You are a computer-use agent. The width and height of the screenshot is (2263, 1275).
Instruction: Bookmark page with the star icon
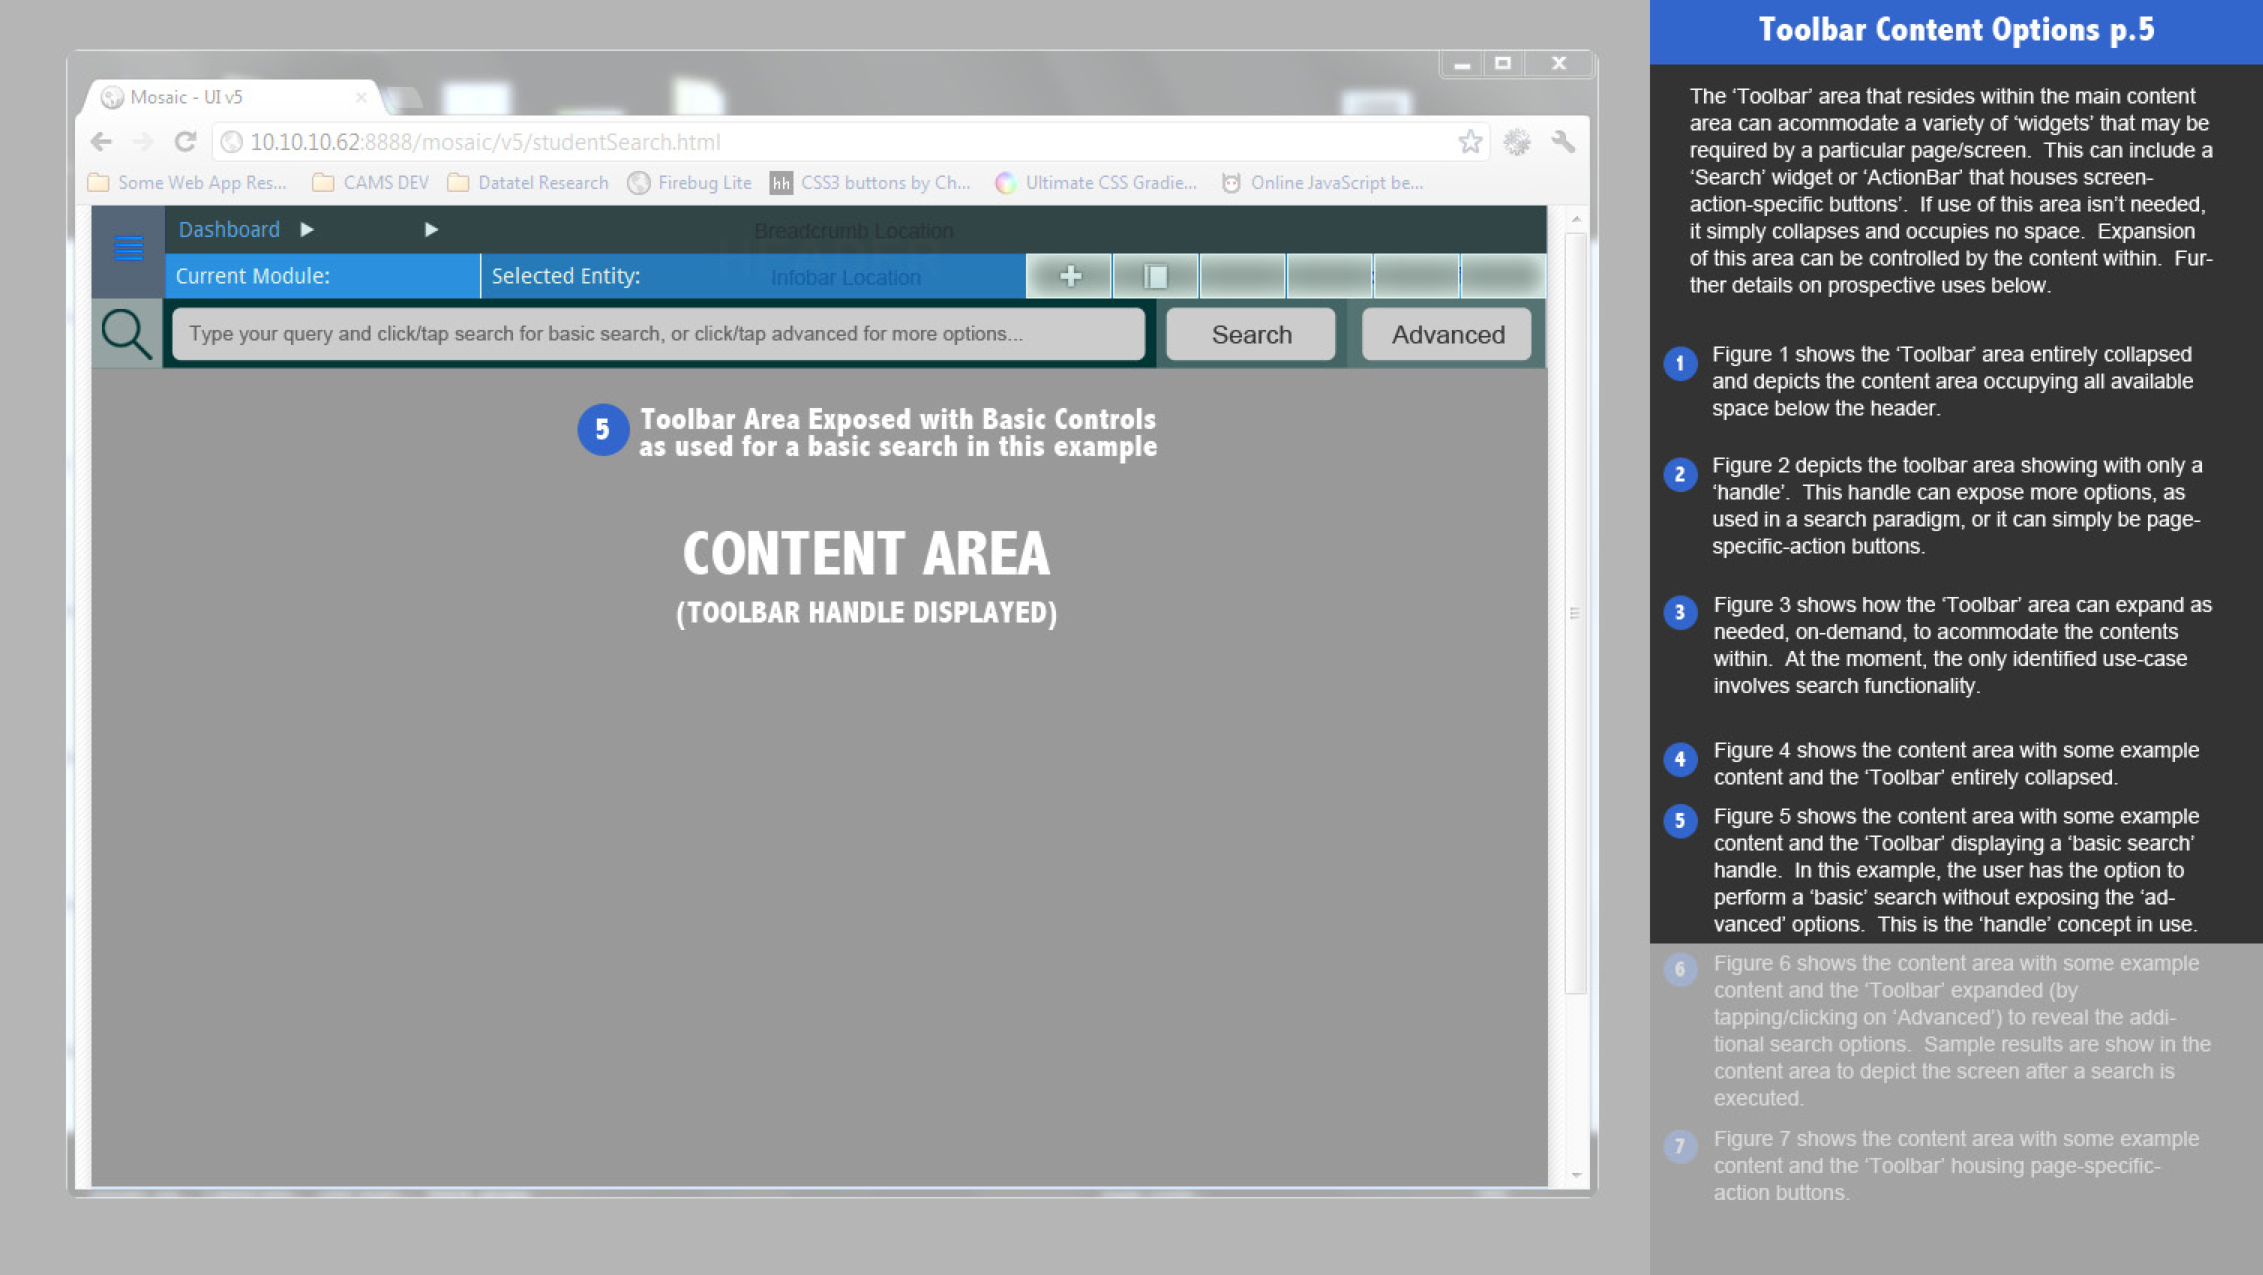tap(1469, 142)
